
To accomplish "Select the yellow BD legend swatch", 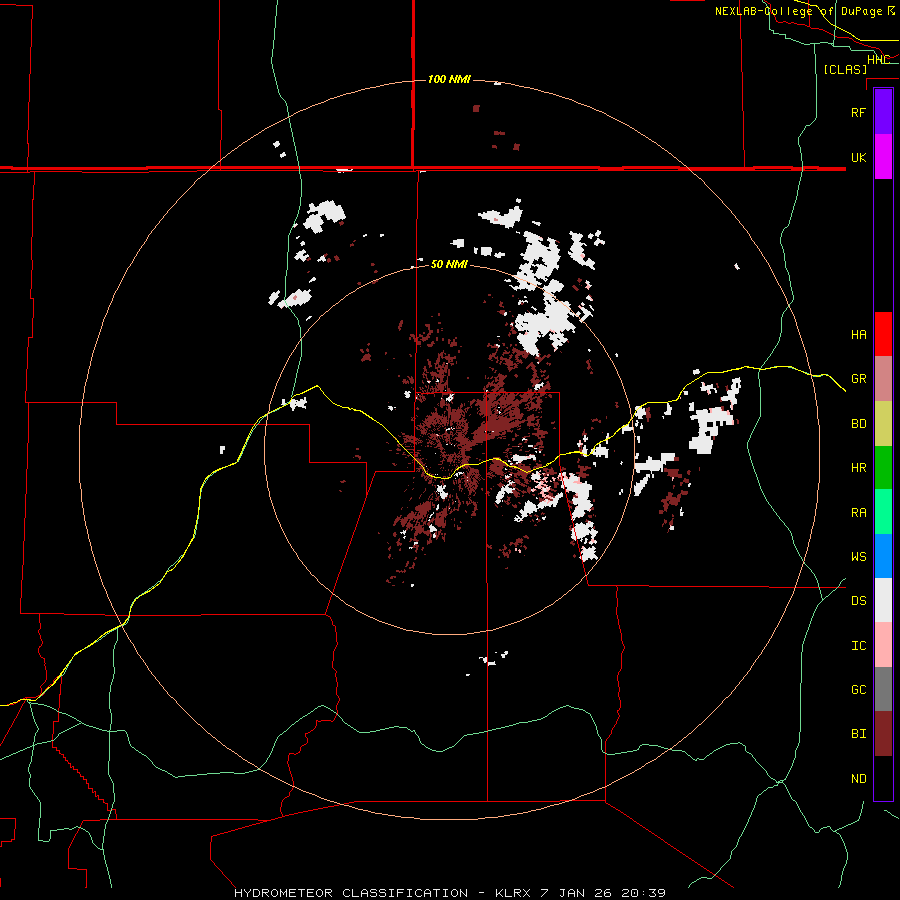I will pyautogui.click(x=883, y=423).
